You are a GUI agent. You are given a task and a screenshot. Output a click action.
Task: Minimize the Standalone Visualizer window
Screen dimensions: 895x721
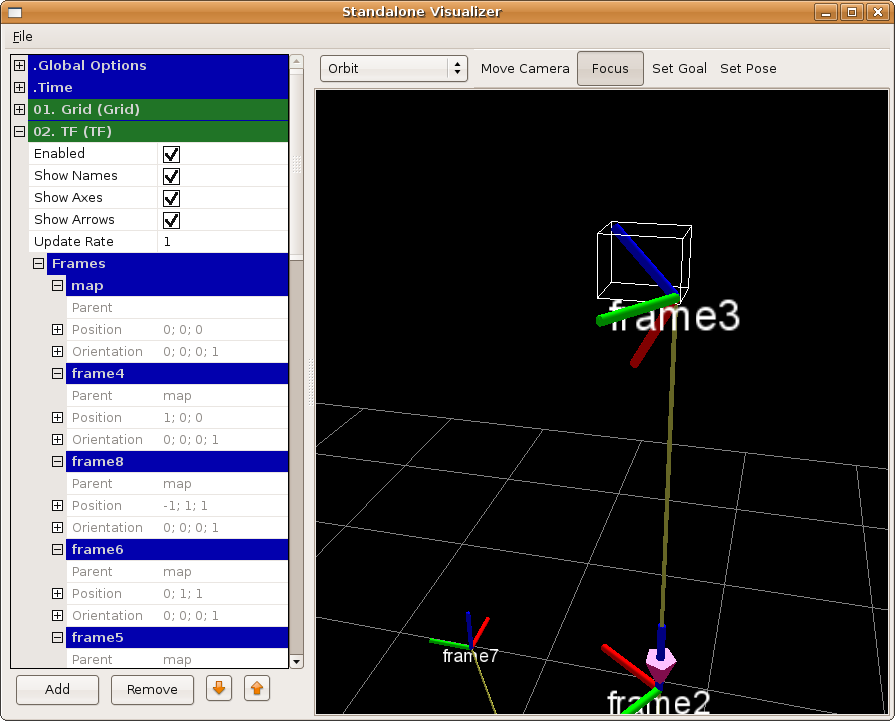pos(826,12)
